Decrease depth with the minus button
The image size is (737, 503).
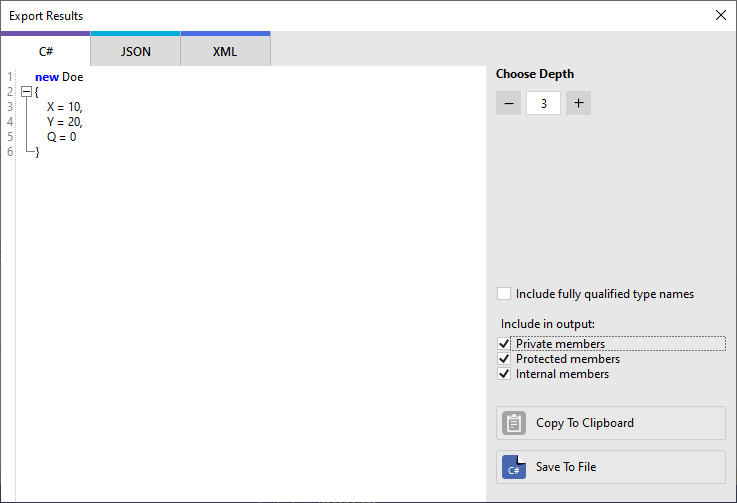click(x=509, y=103)
